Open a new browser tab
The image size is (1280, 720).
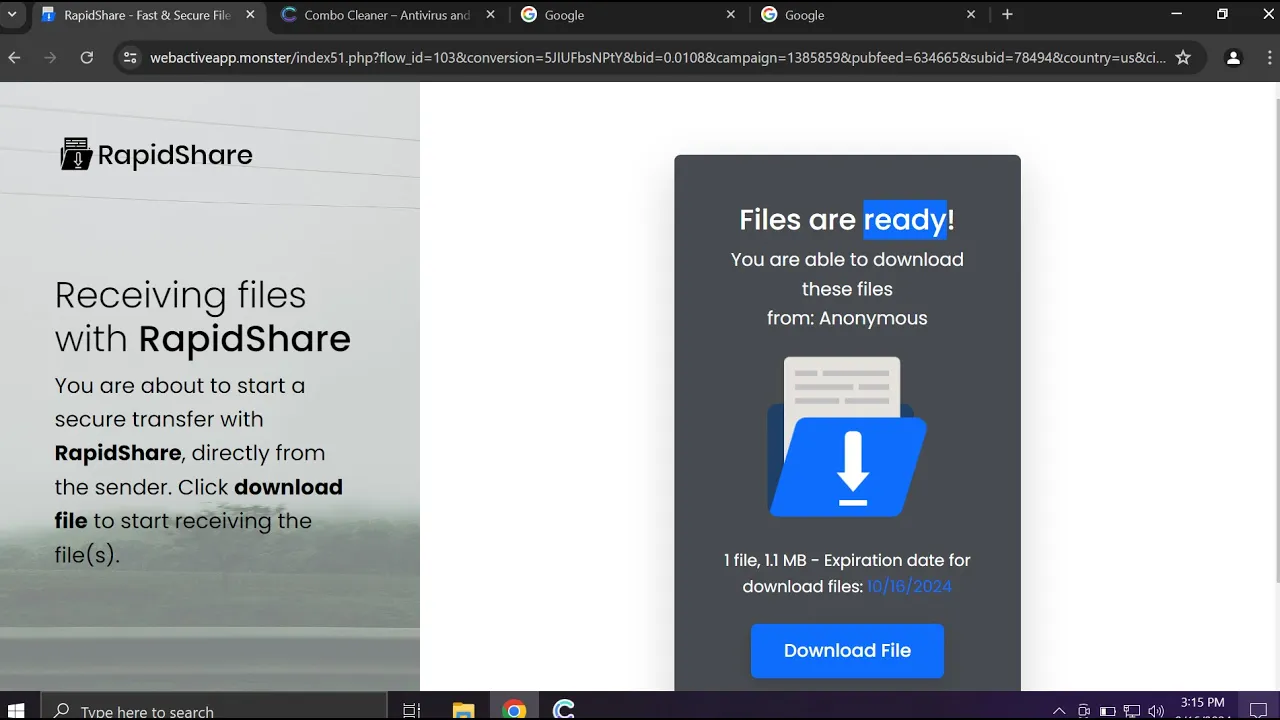(x=1007, y=15)
